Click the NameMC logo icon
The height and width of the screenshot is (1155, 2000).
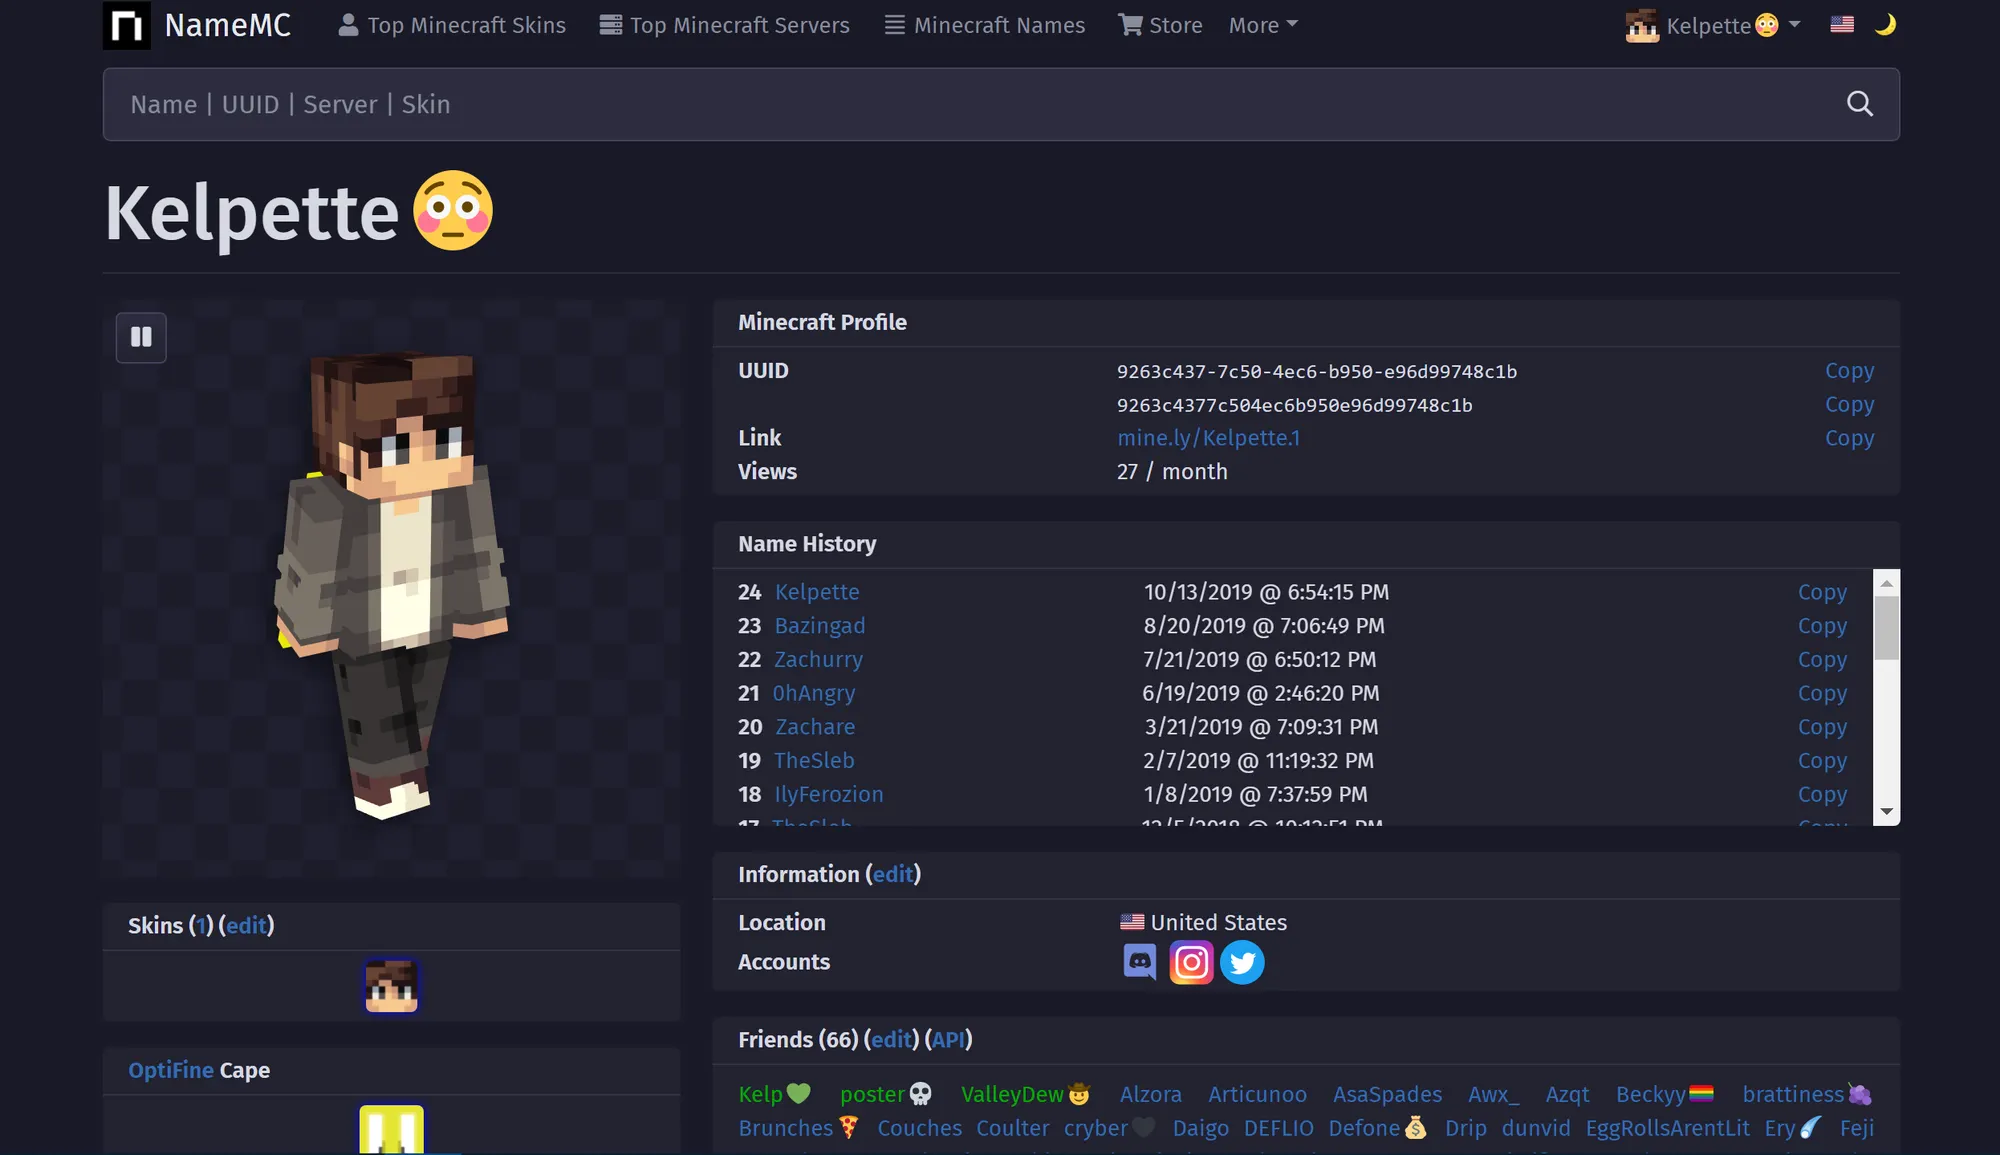pos(127,25)
